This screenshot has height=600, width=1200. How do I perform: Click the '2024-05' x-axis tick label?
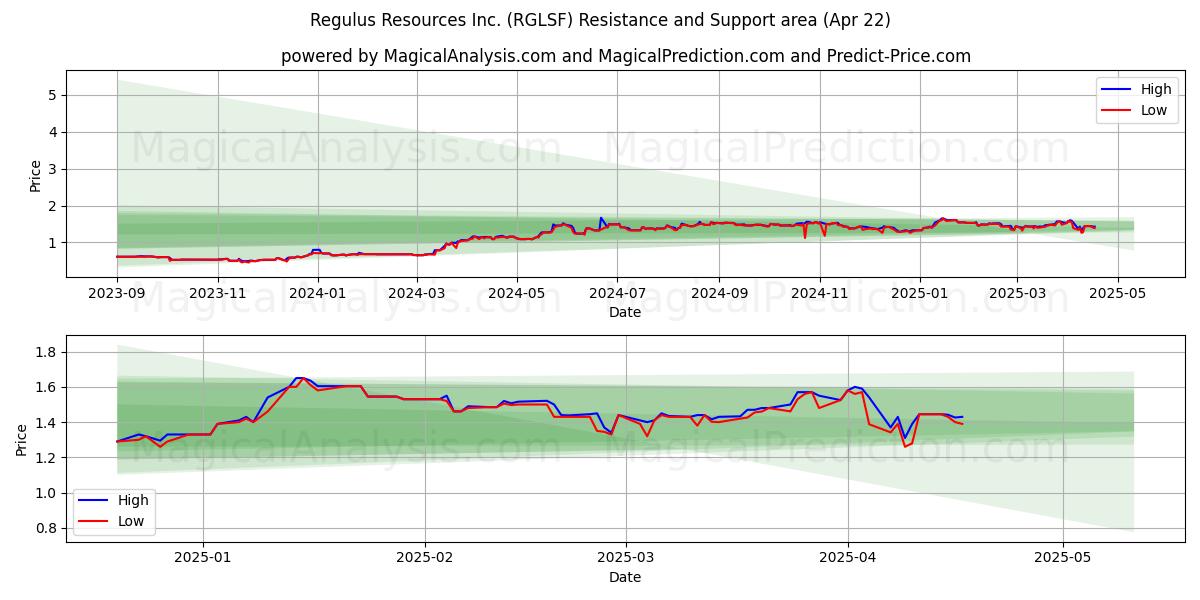516,293
